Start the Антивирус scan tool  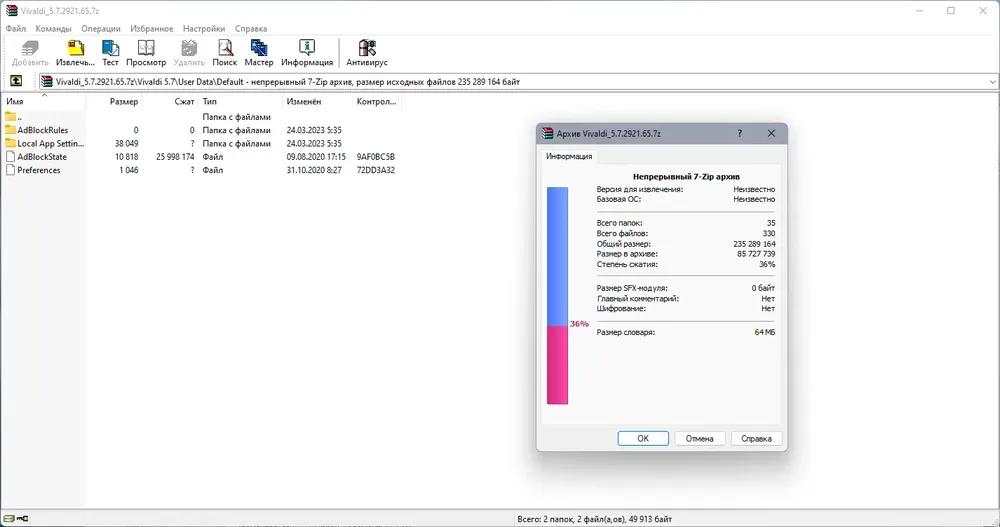pos(367,53)
